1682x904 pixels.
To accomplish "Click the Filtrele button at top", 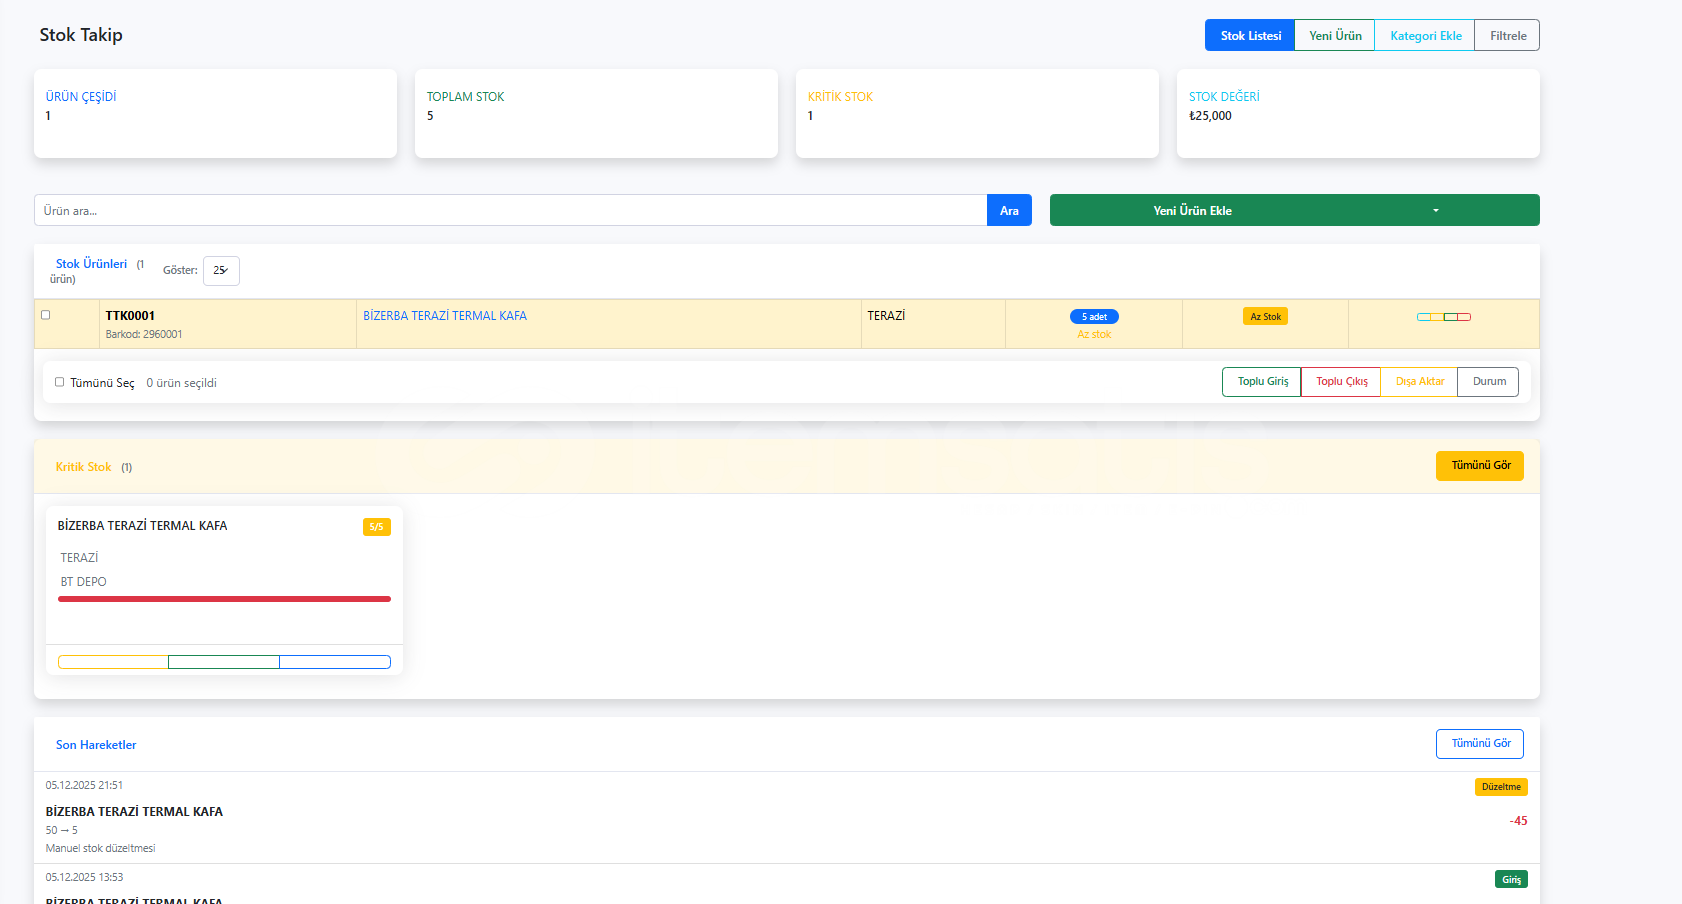I will [1507, 36].
